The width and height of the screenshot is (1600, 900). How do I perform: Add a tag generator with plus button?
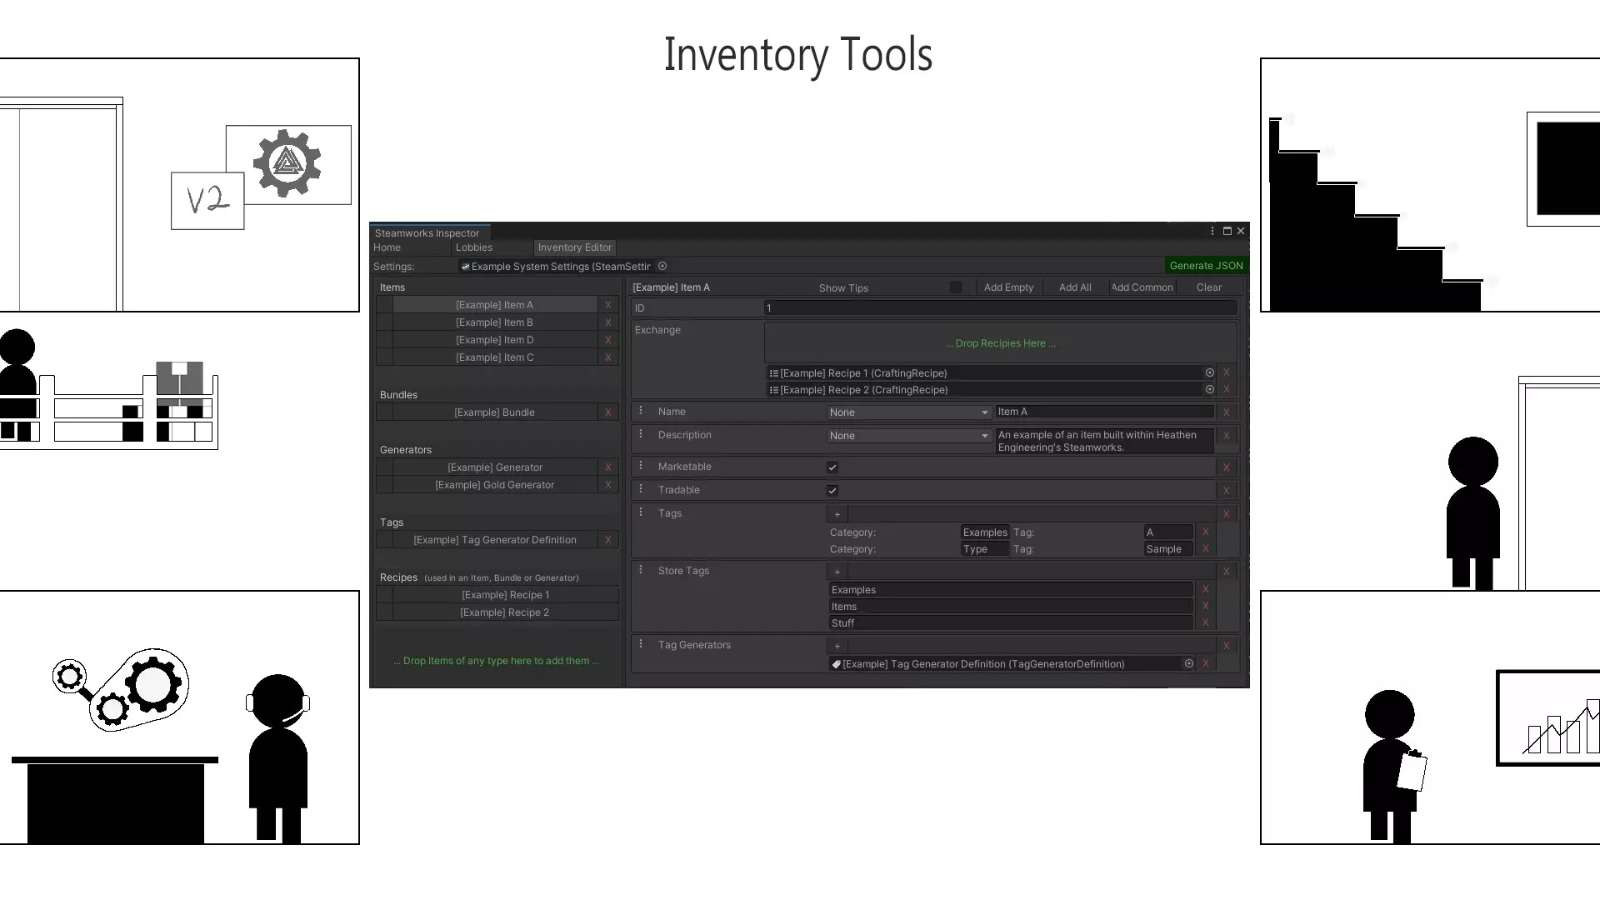[837, 646]
